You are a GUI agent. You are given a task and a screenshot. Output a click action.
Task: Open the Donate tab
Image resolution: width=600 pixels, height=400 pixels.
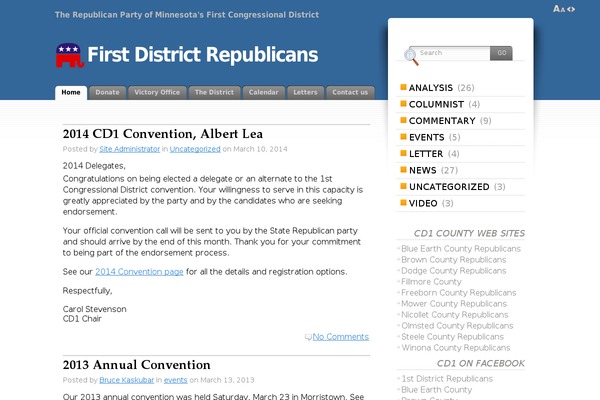(x=108, y=93)
